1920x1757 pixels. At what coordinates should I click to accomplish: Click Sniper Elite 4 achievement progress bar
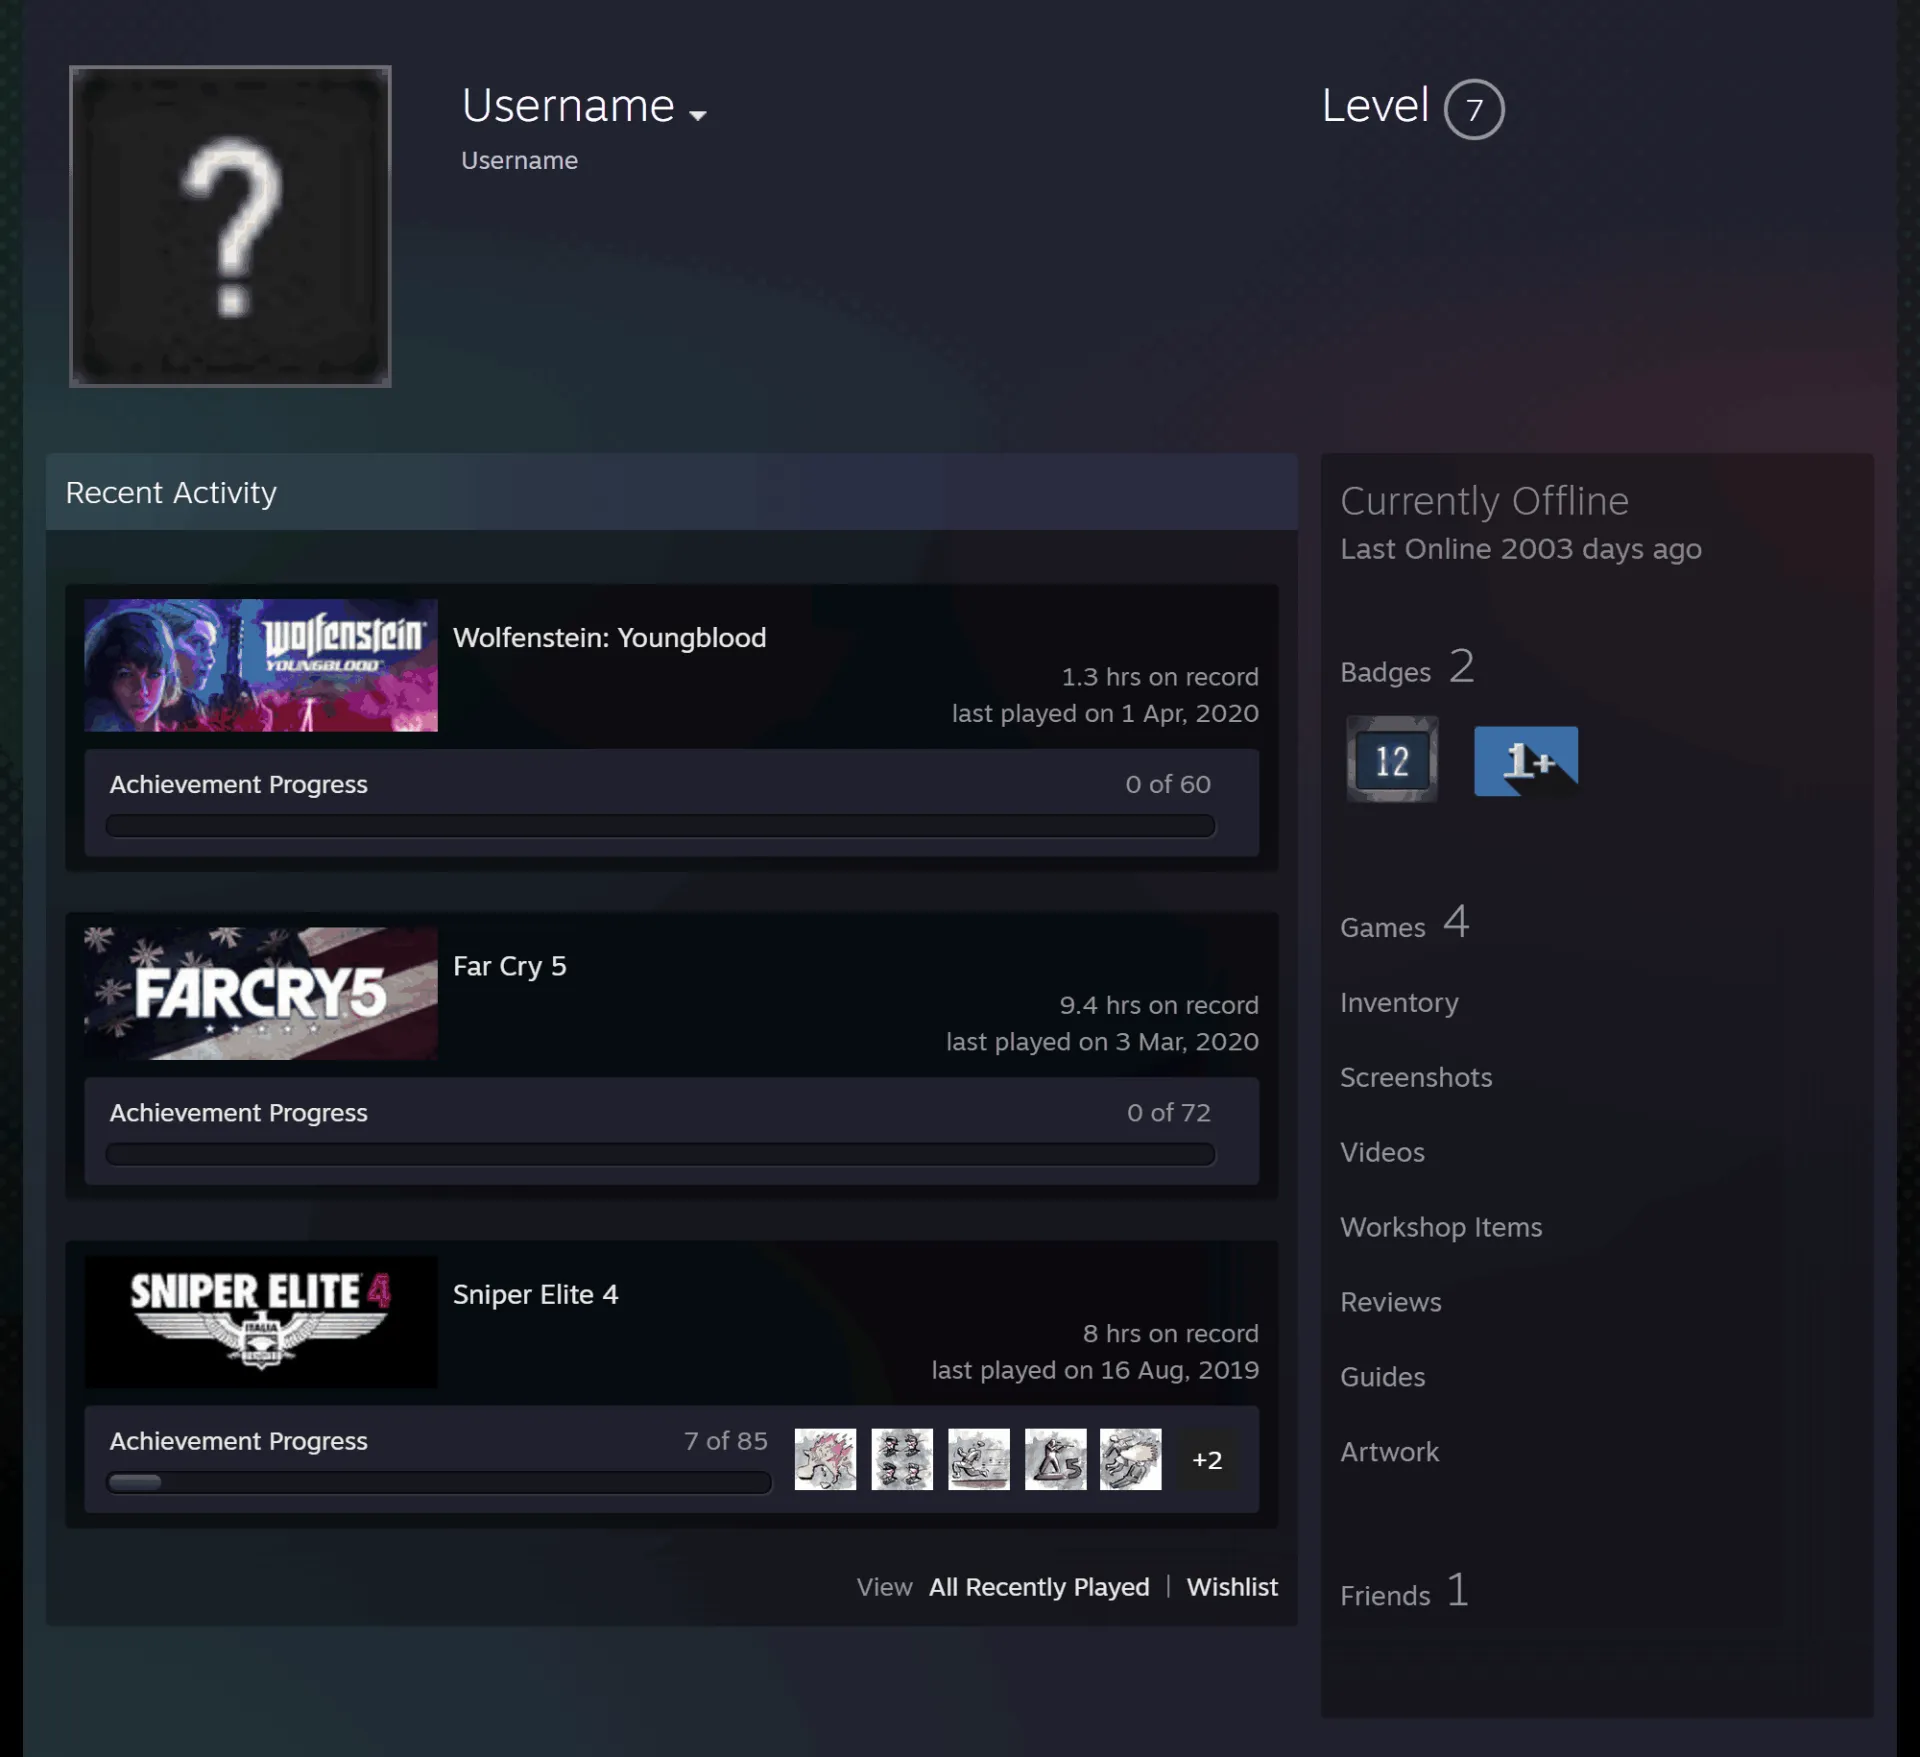pyautogui.click(x=439, y=1482)
